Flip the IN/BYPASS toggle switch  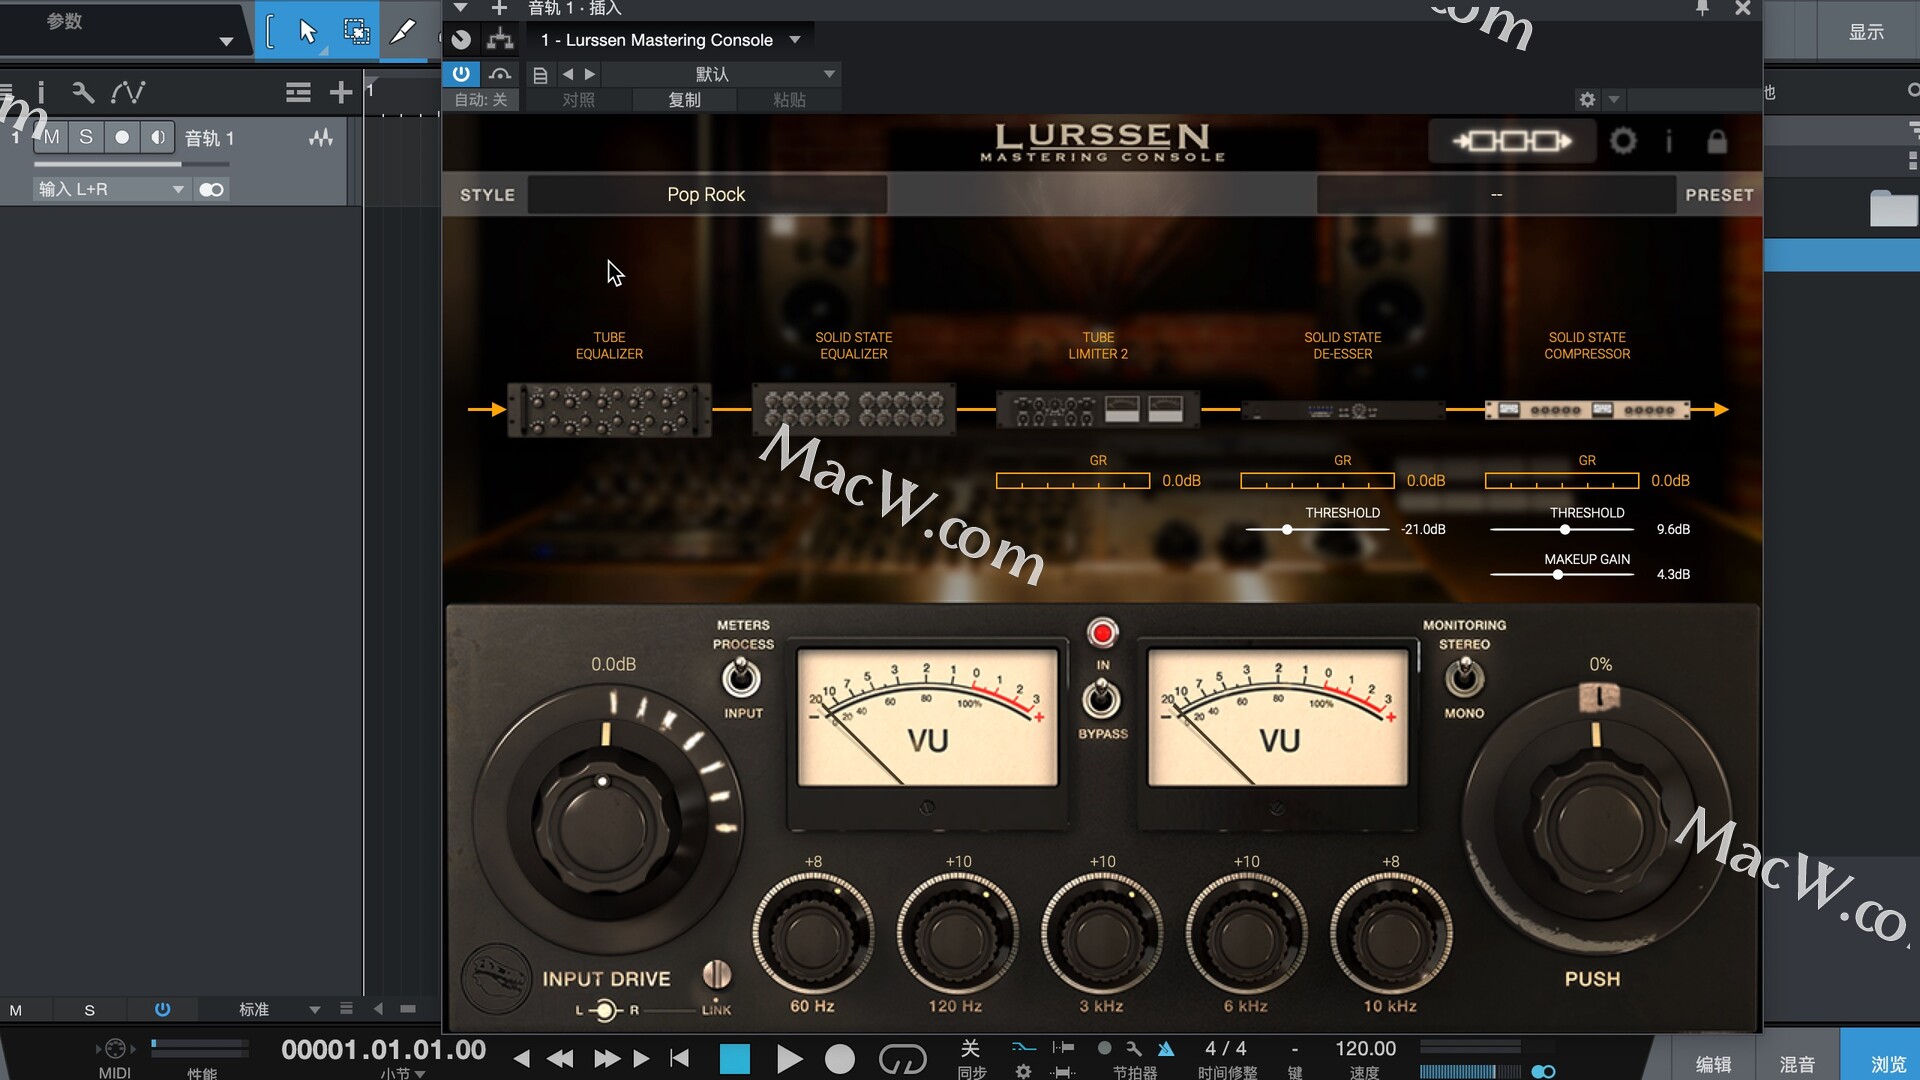(x=1102, y=698)
